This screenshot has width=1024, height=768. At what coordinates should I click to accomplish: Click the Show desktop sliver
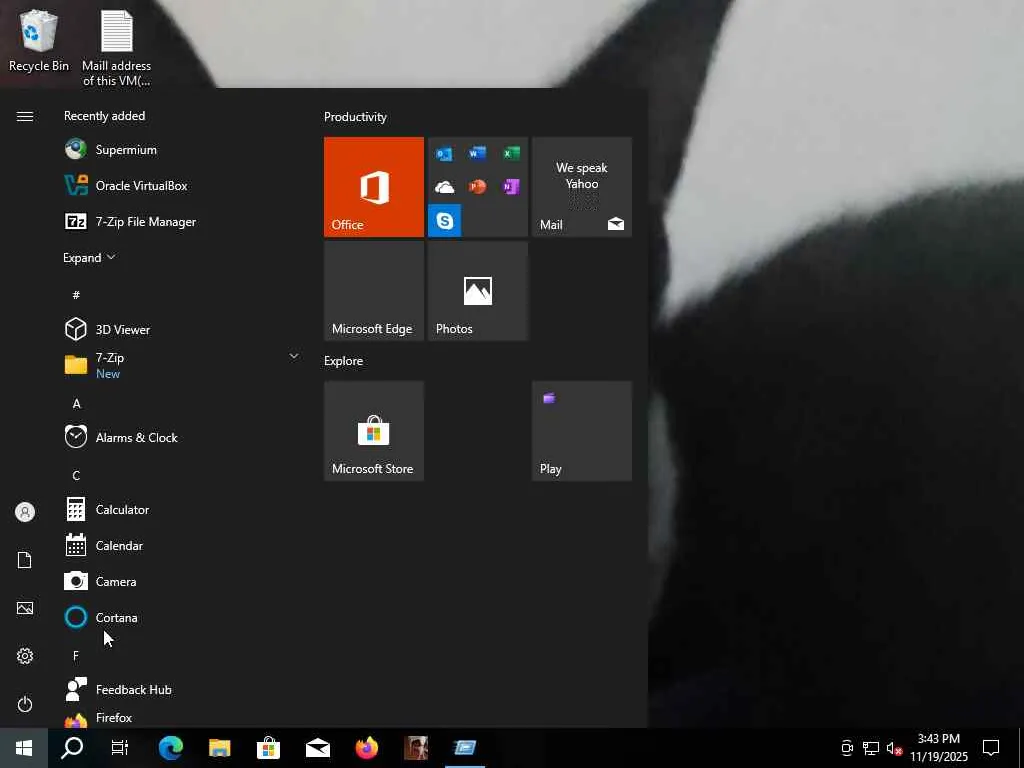point(1021,748)
